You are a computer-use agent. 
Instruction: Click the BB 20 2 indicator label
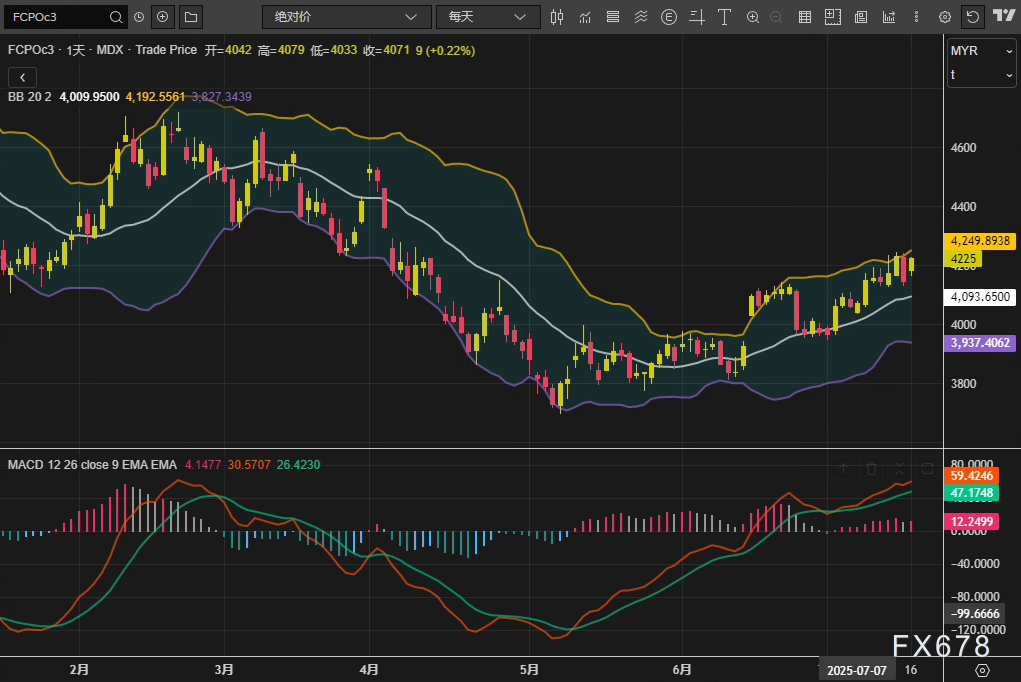29,97
